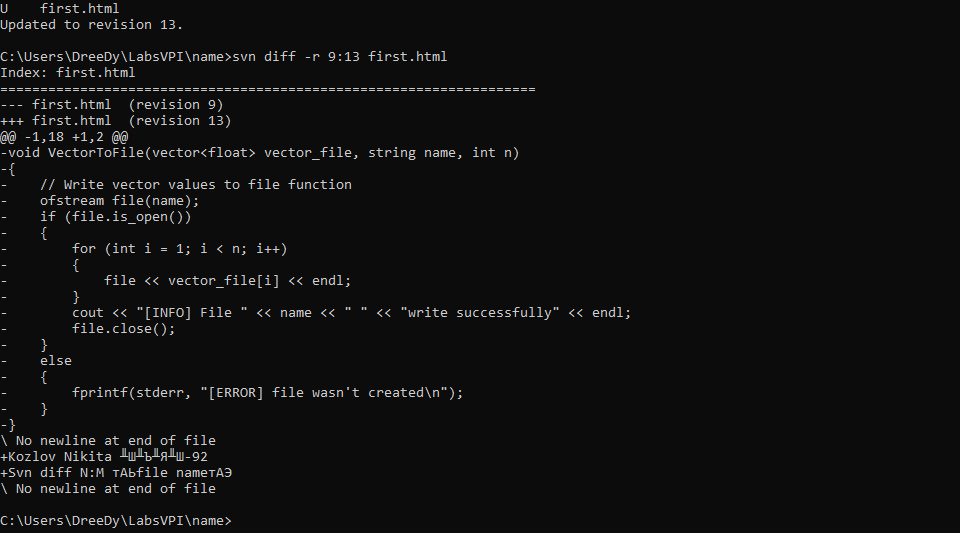This screenshot has width=960, height=533.
Task: Click the 'if (file.is_open())' line
Action: coord(116,217)
